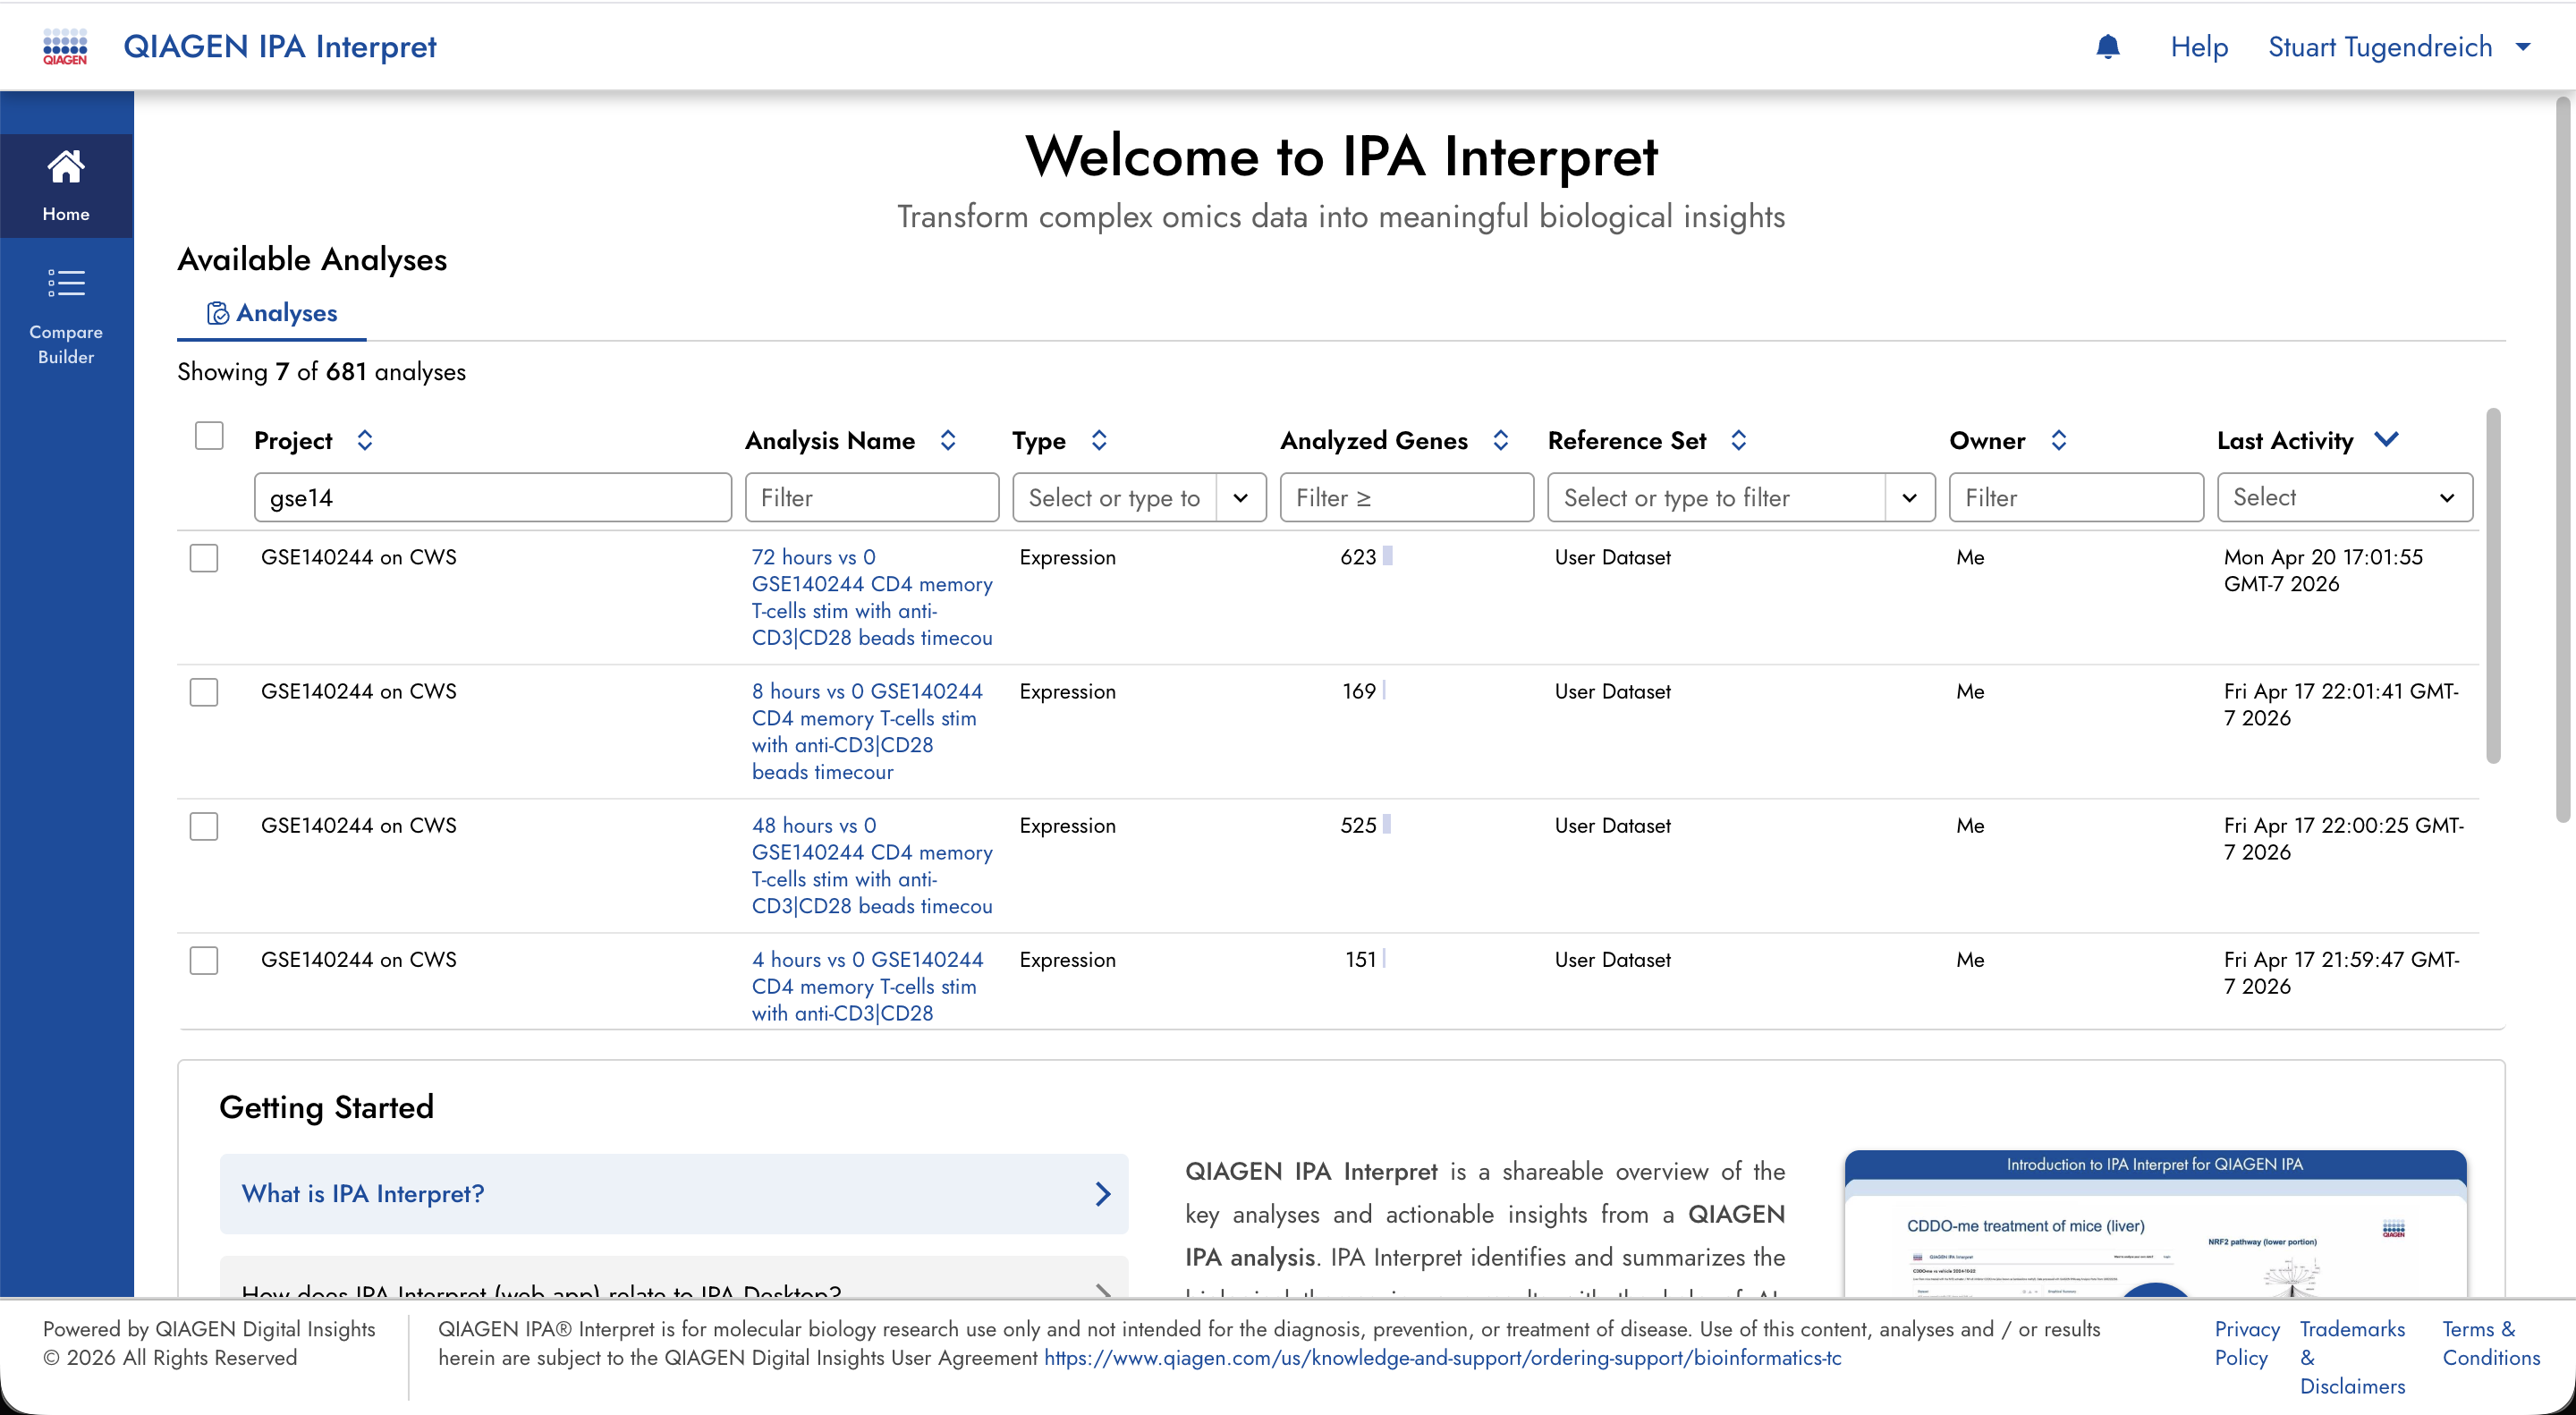
Task: Open Stuart Tugendreich account menu
Action: [x=2399, y=47]
